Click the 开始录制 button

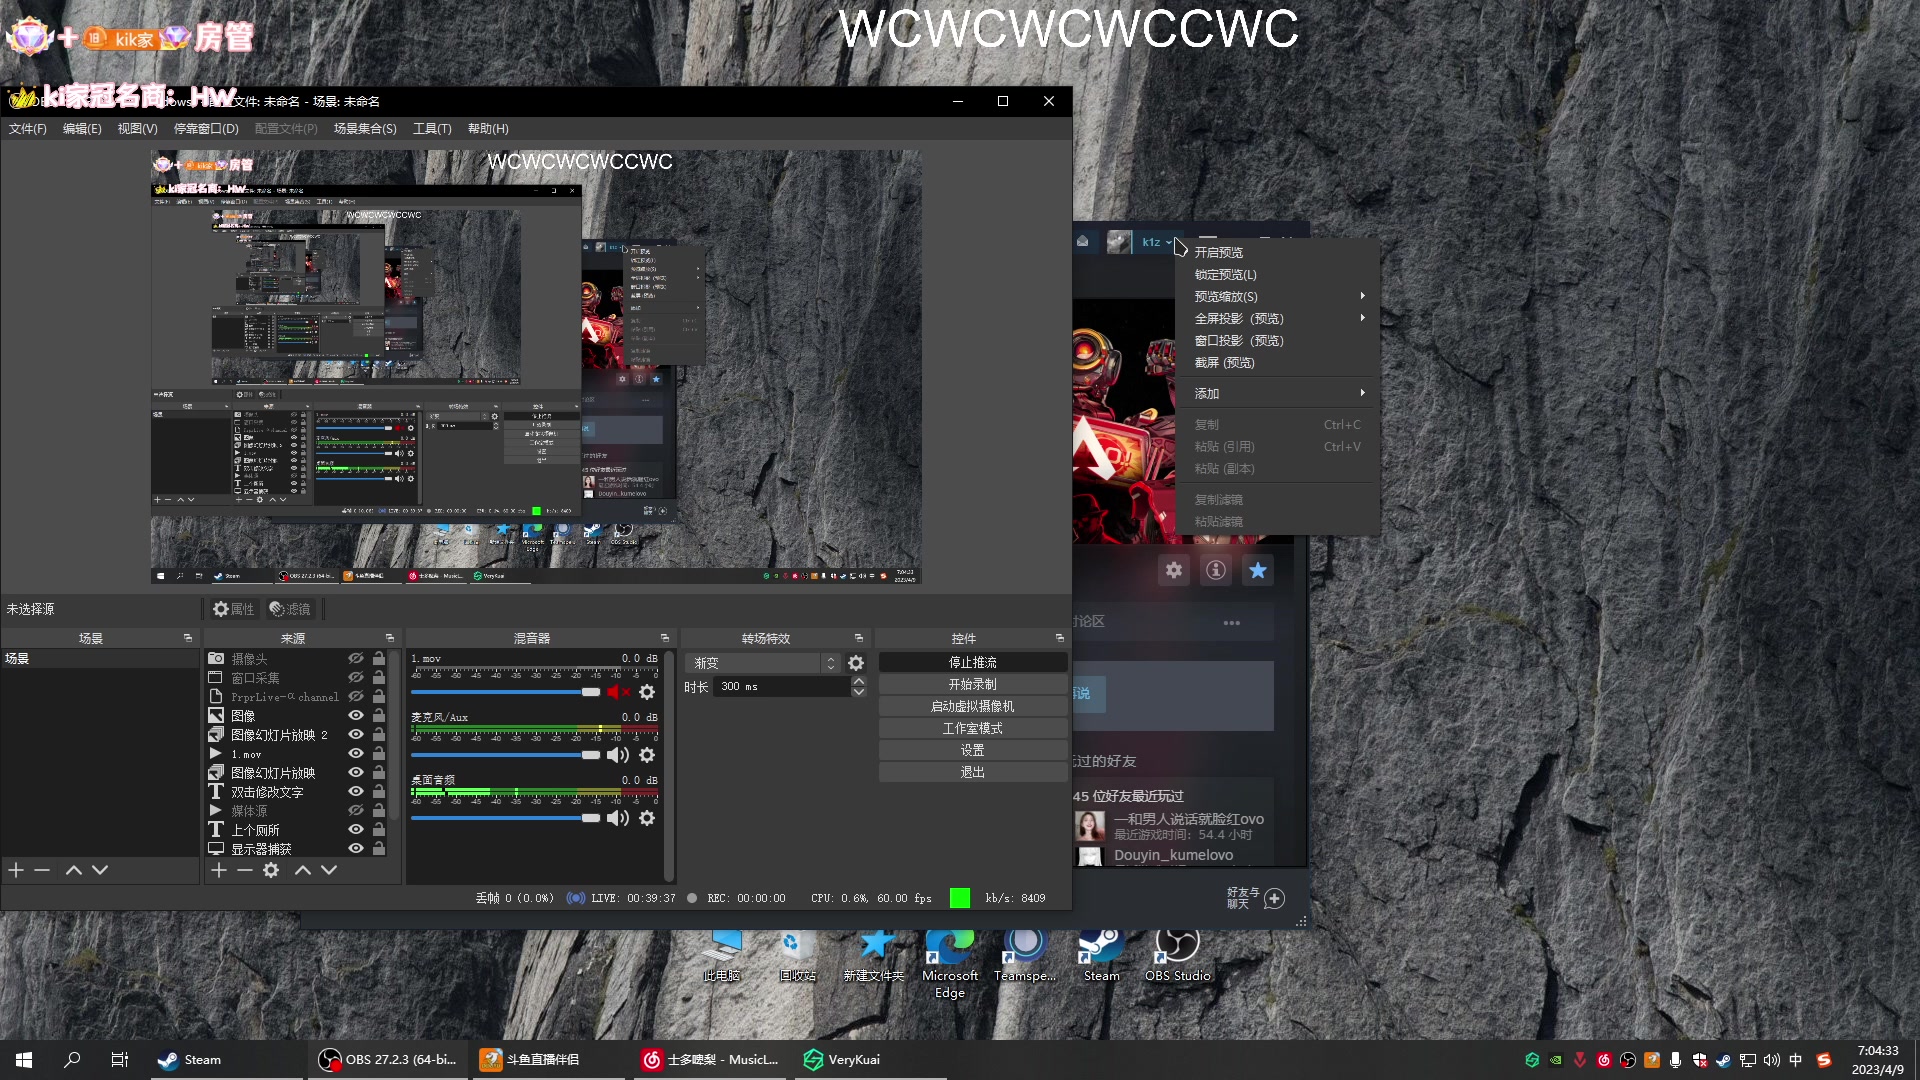(973, 685)
